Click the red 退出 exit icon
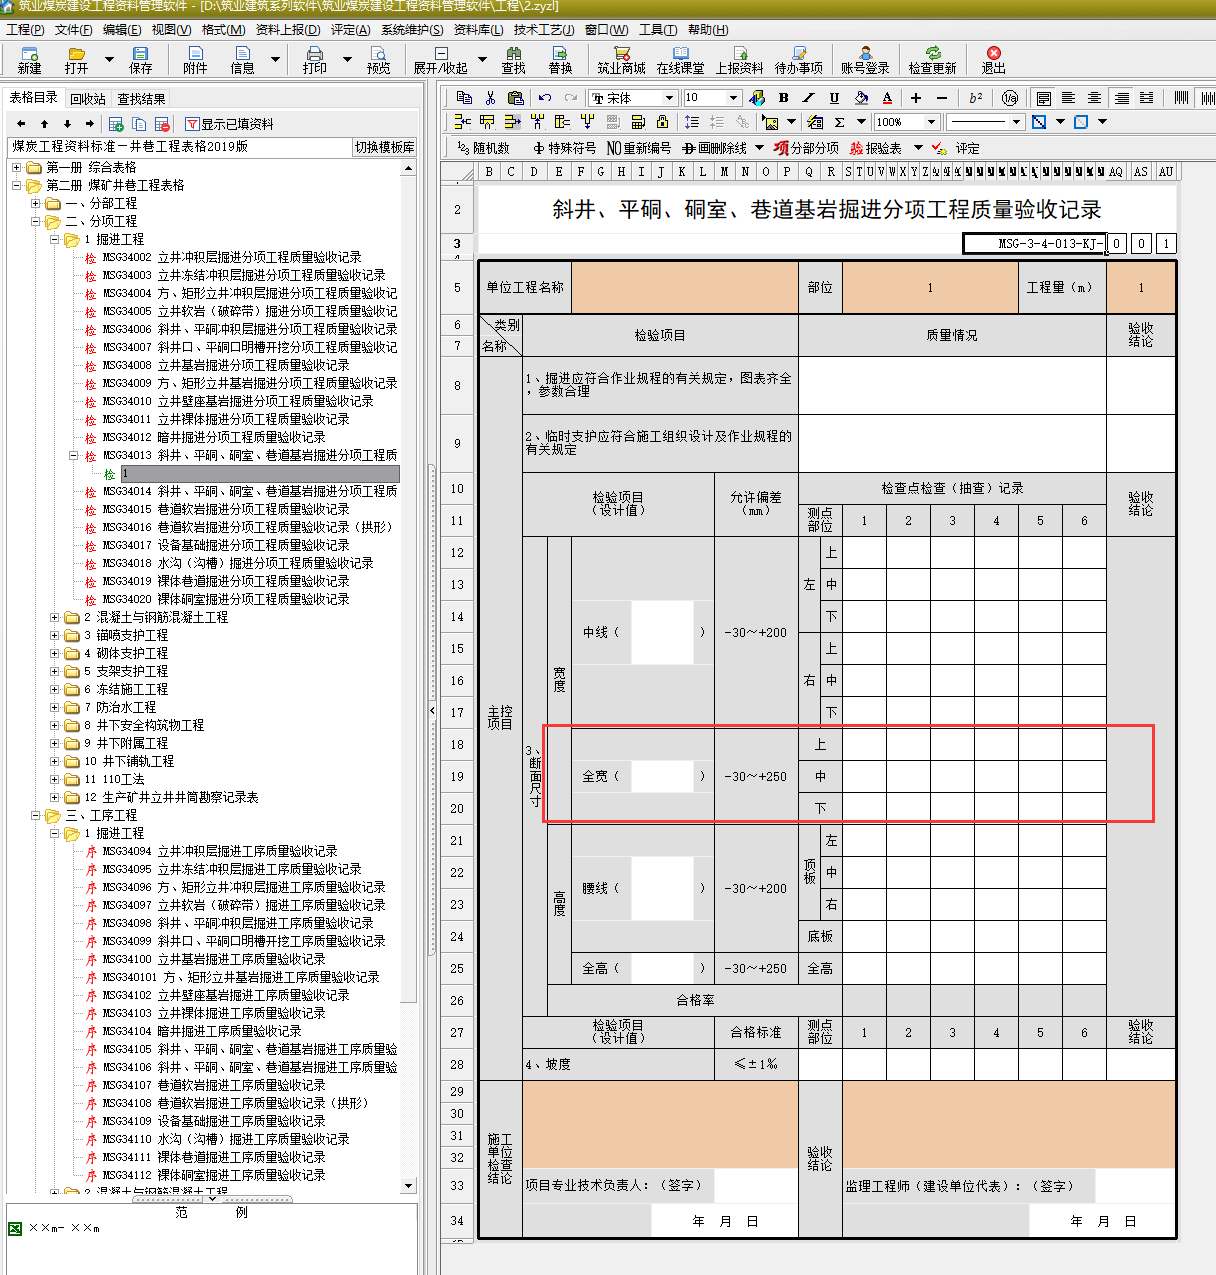 [x=993, y=59]
